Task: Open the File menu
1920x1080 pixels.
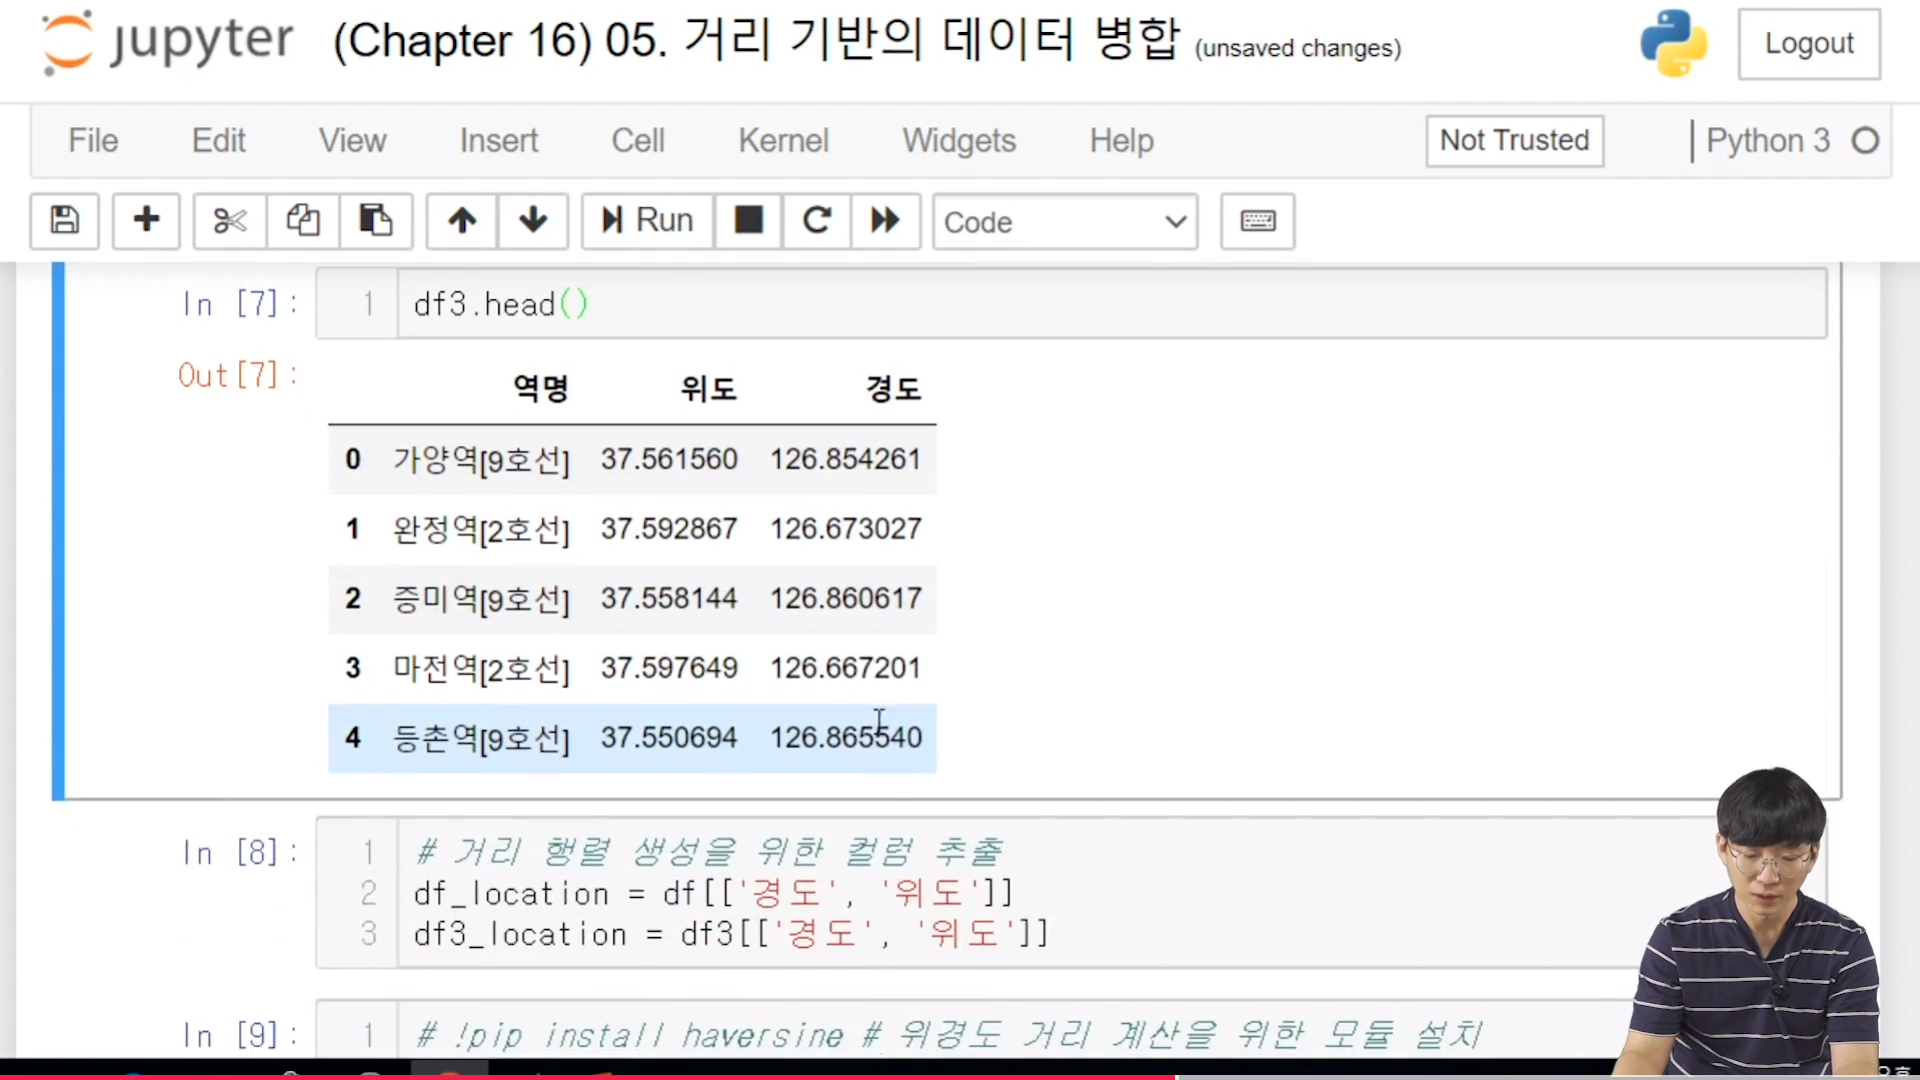Action: [93, 140]
